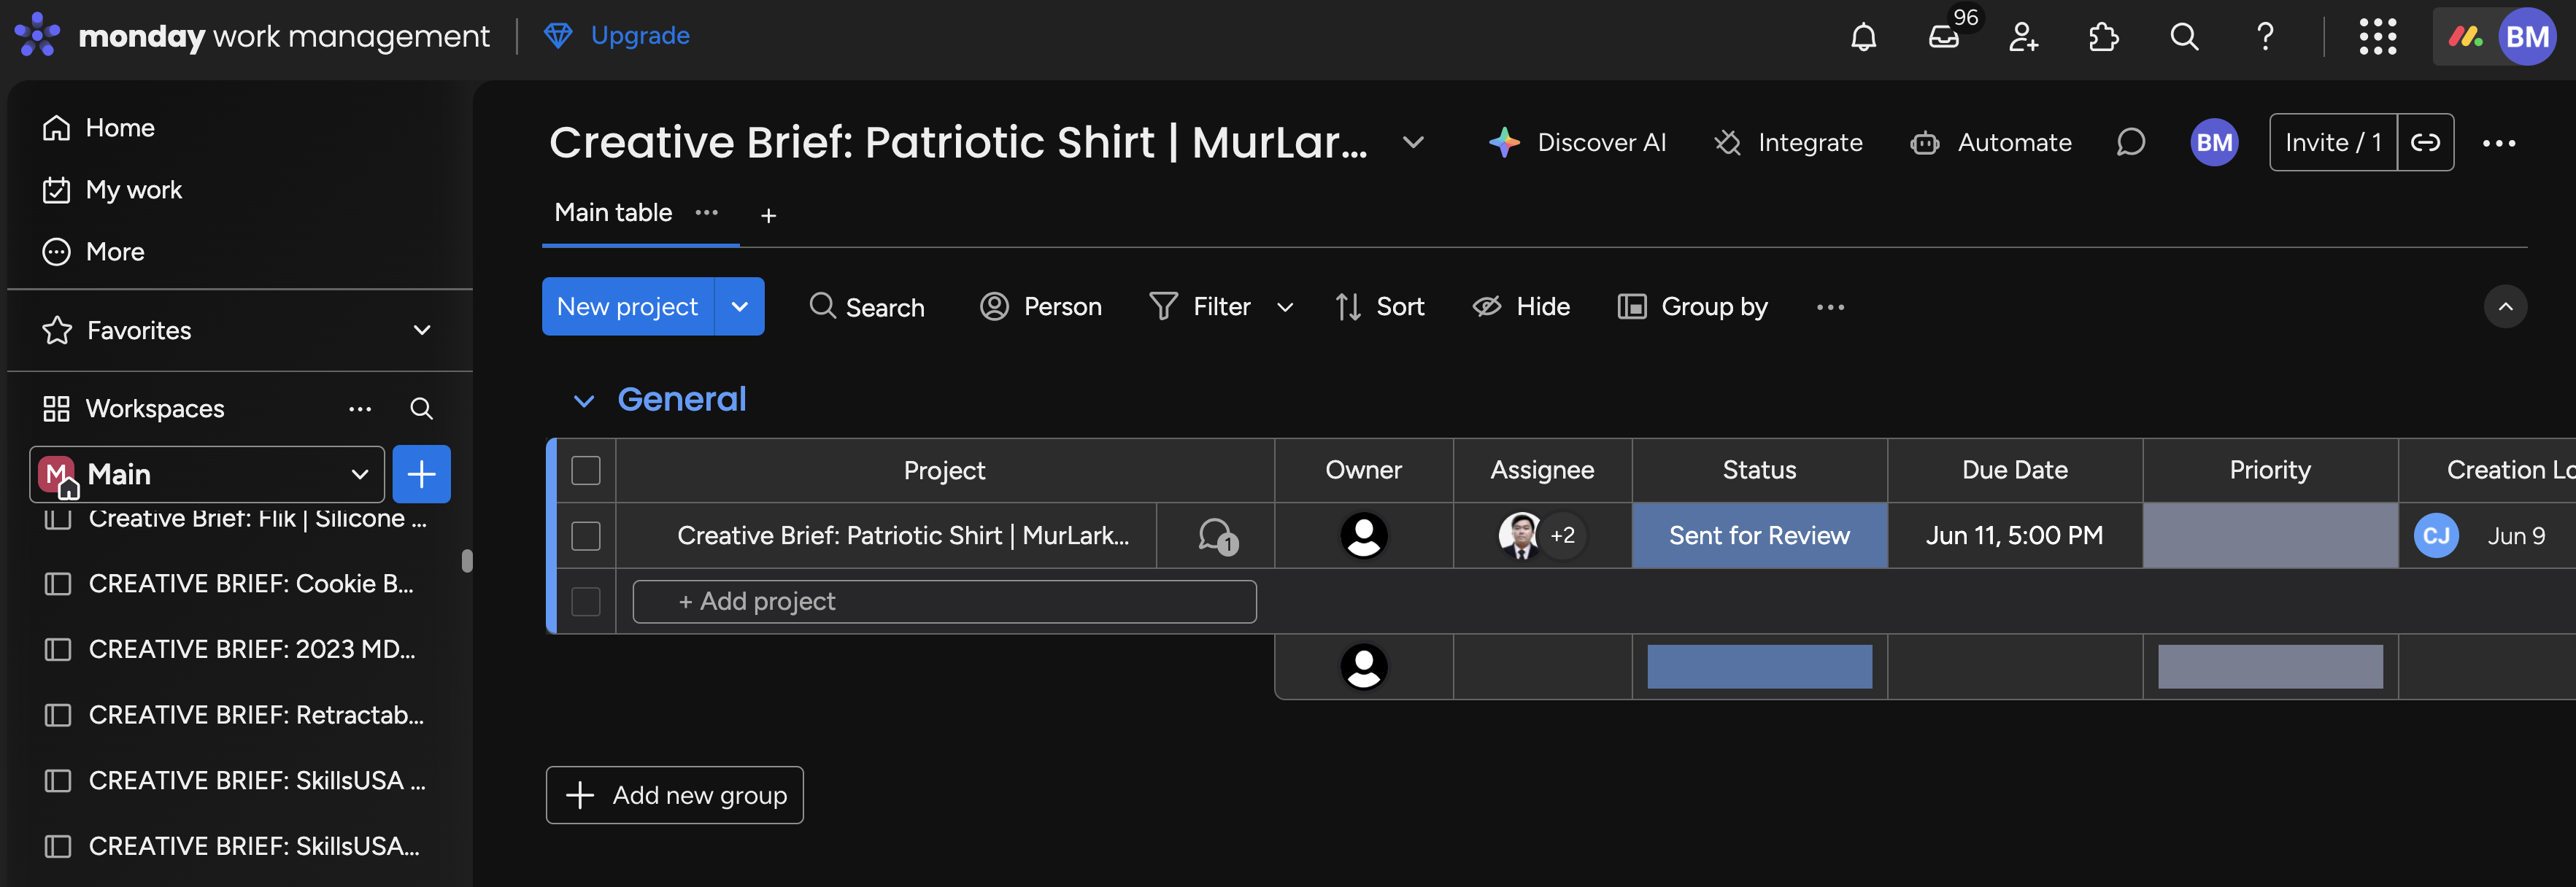
Task: Click Add new group button
Action: coord(675,796)
